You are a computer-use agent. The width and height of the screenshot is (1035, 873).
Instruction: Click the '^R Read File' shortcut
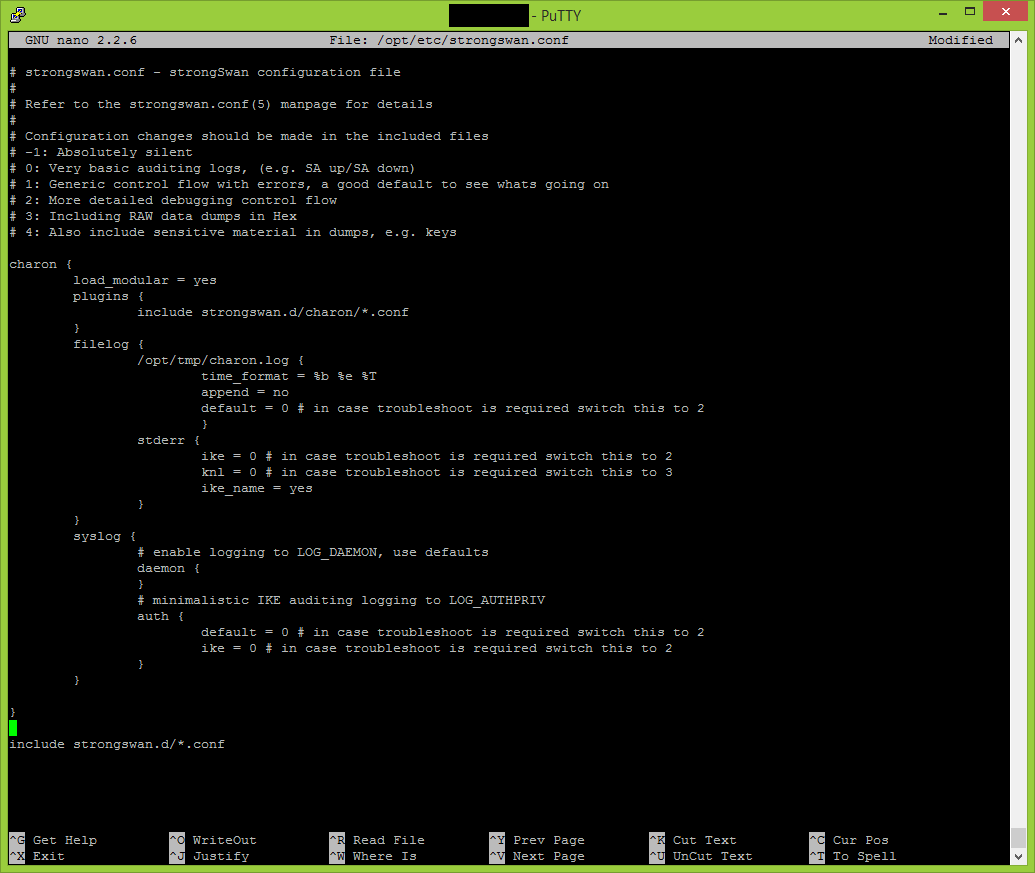click(x=377, y=840)
